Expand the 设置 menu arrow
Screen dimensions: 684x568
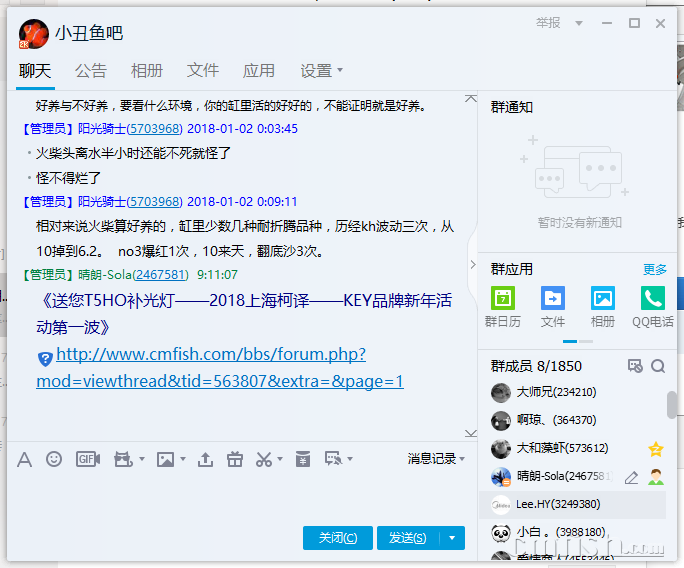coord(340,70)
